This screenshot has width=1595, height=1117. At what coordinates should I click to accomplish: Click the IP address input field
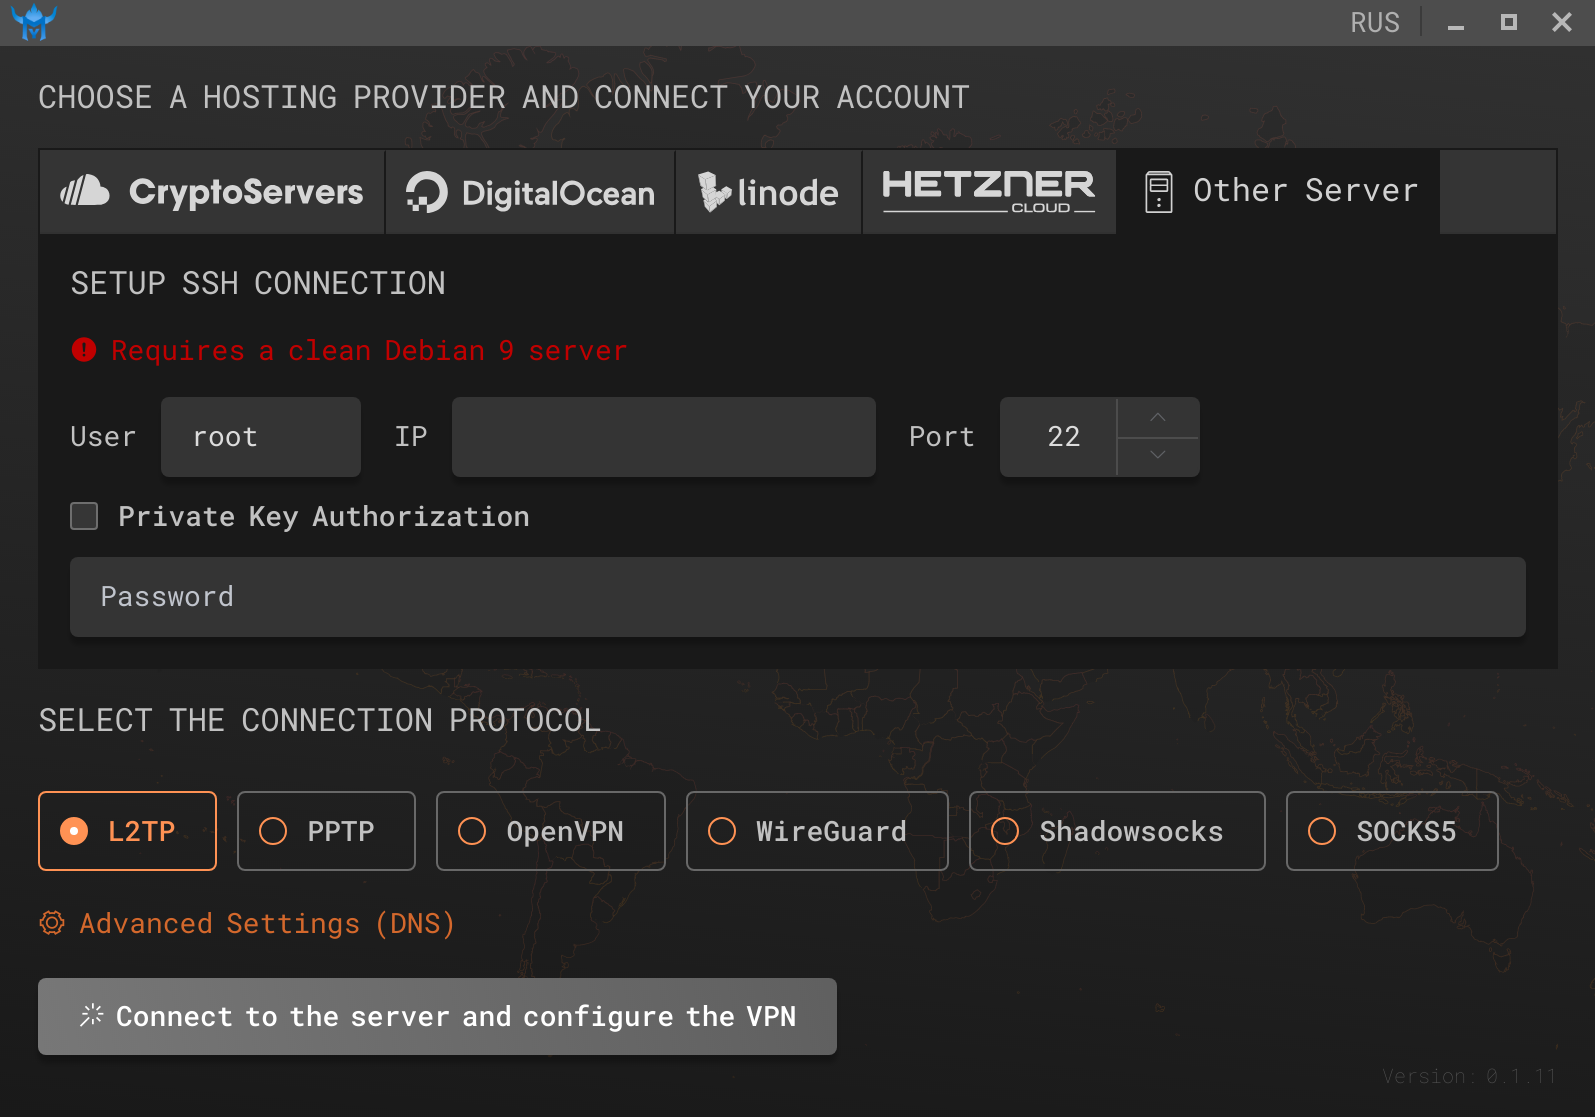point(664,437)
